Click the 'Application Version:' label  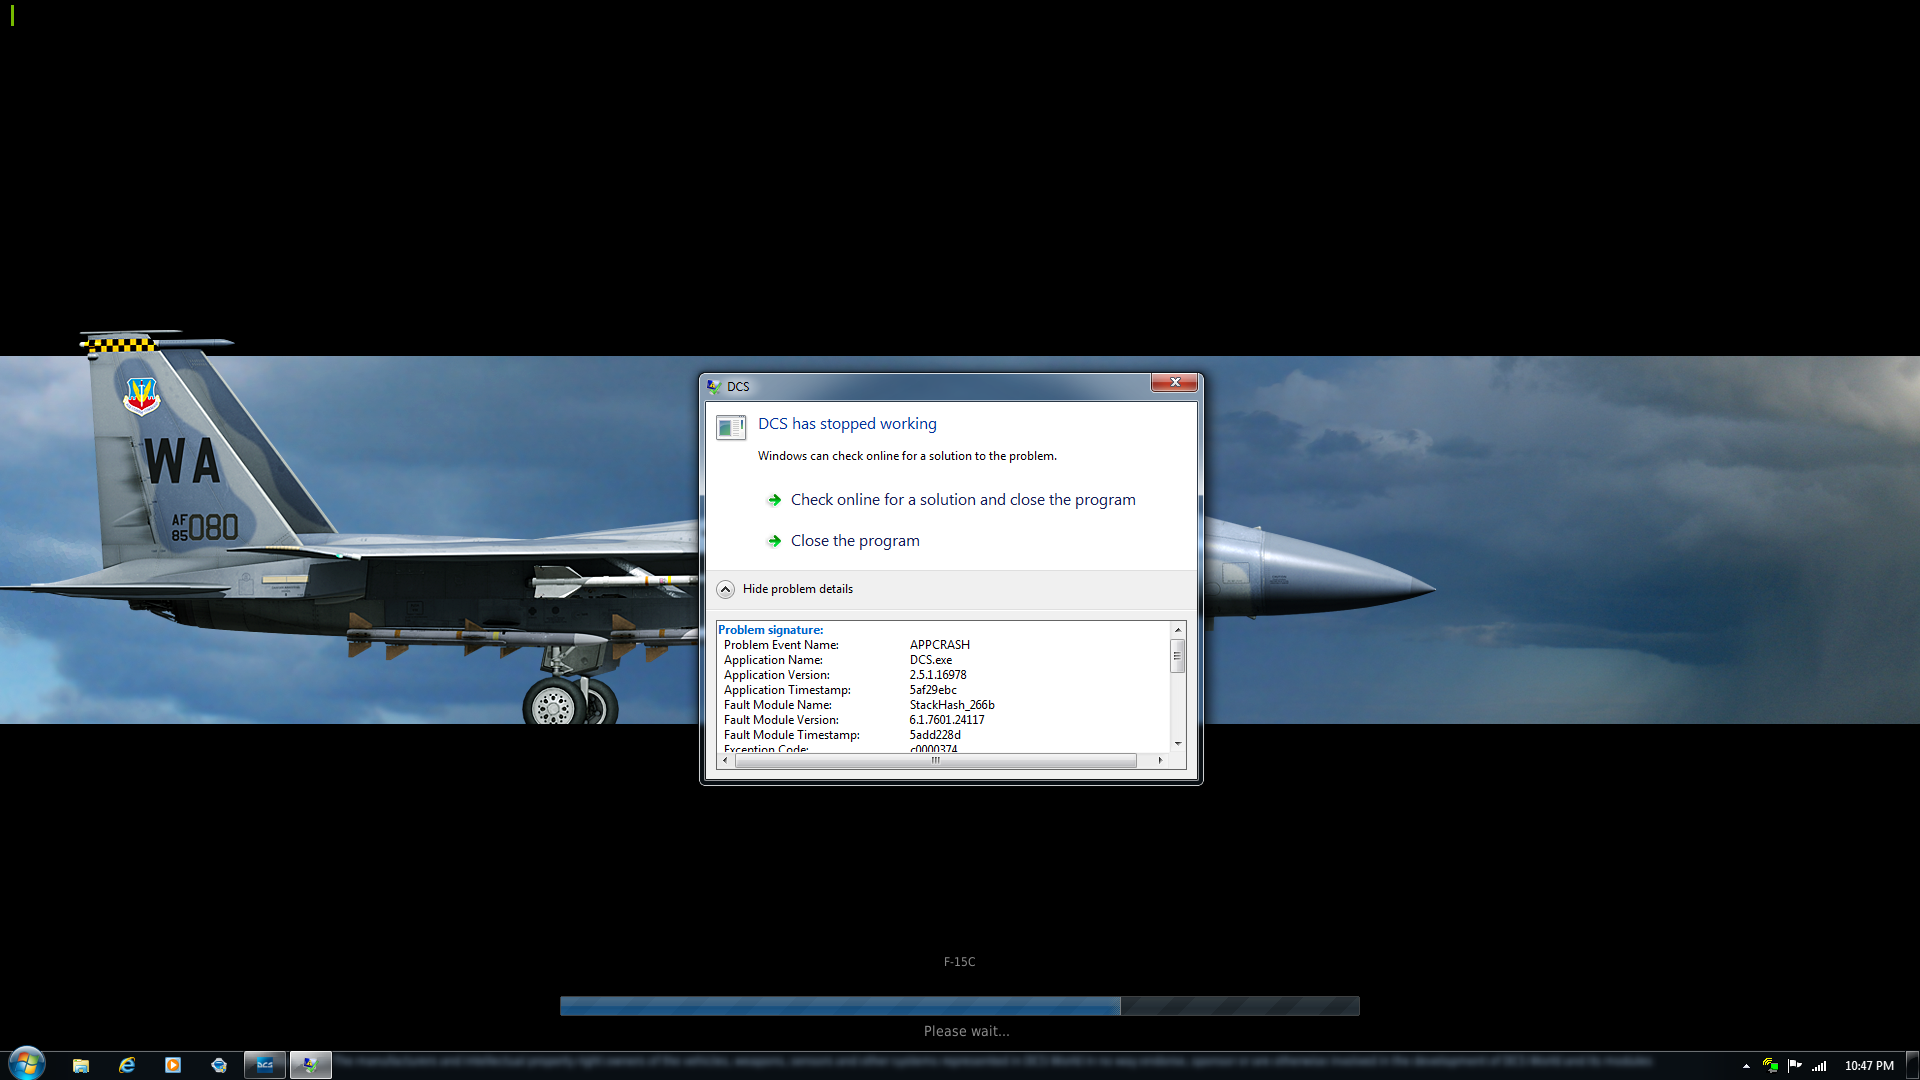coord(777,675)
